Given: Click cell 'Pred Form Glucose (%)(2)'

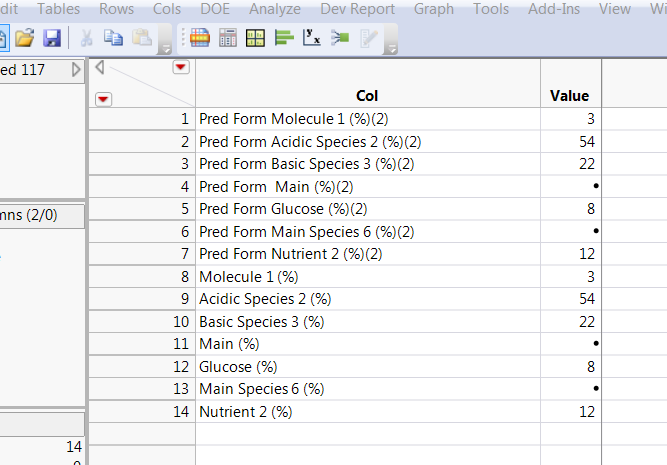Looking at the screenshot, I should click(x=368, y=209).
